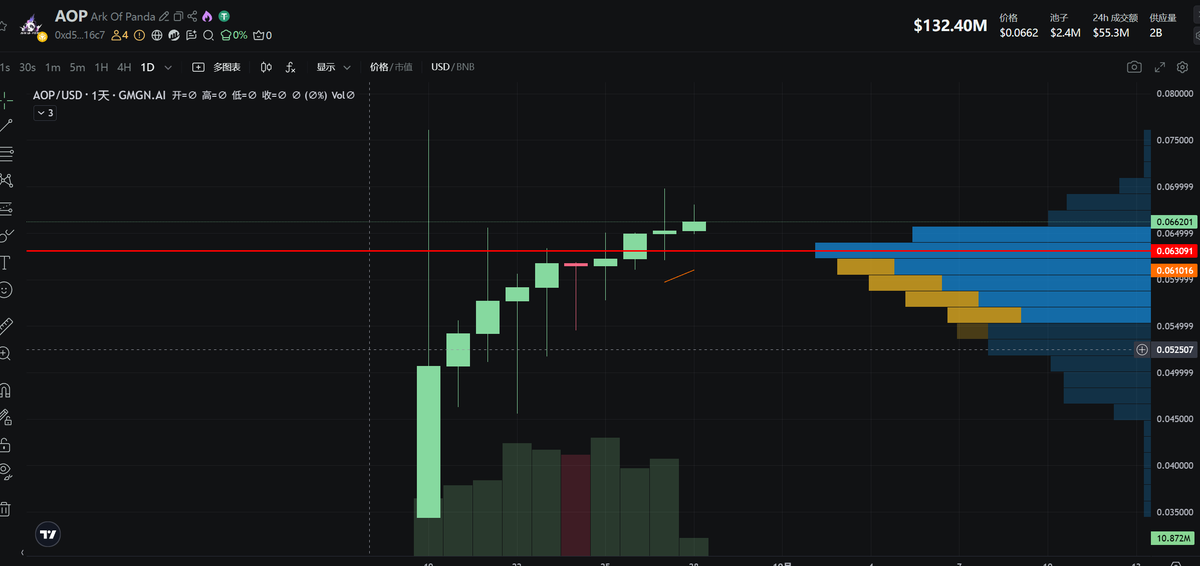Click the crown icon showing 0
This screenshot has height=566, width=1200.
tap(262, 35)
